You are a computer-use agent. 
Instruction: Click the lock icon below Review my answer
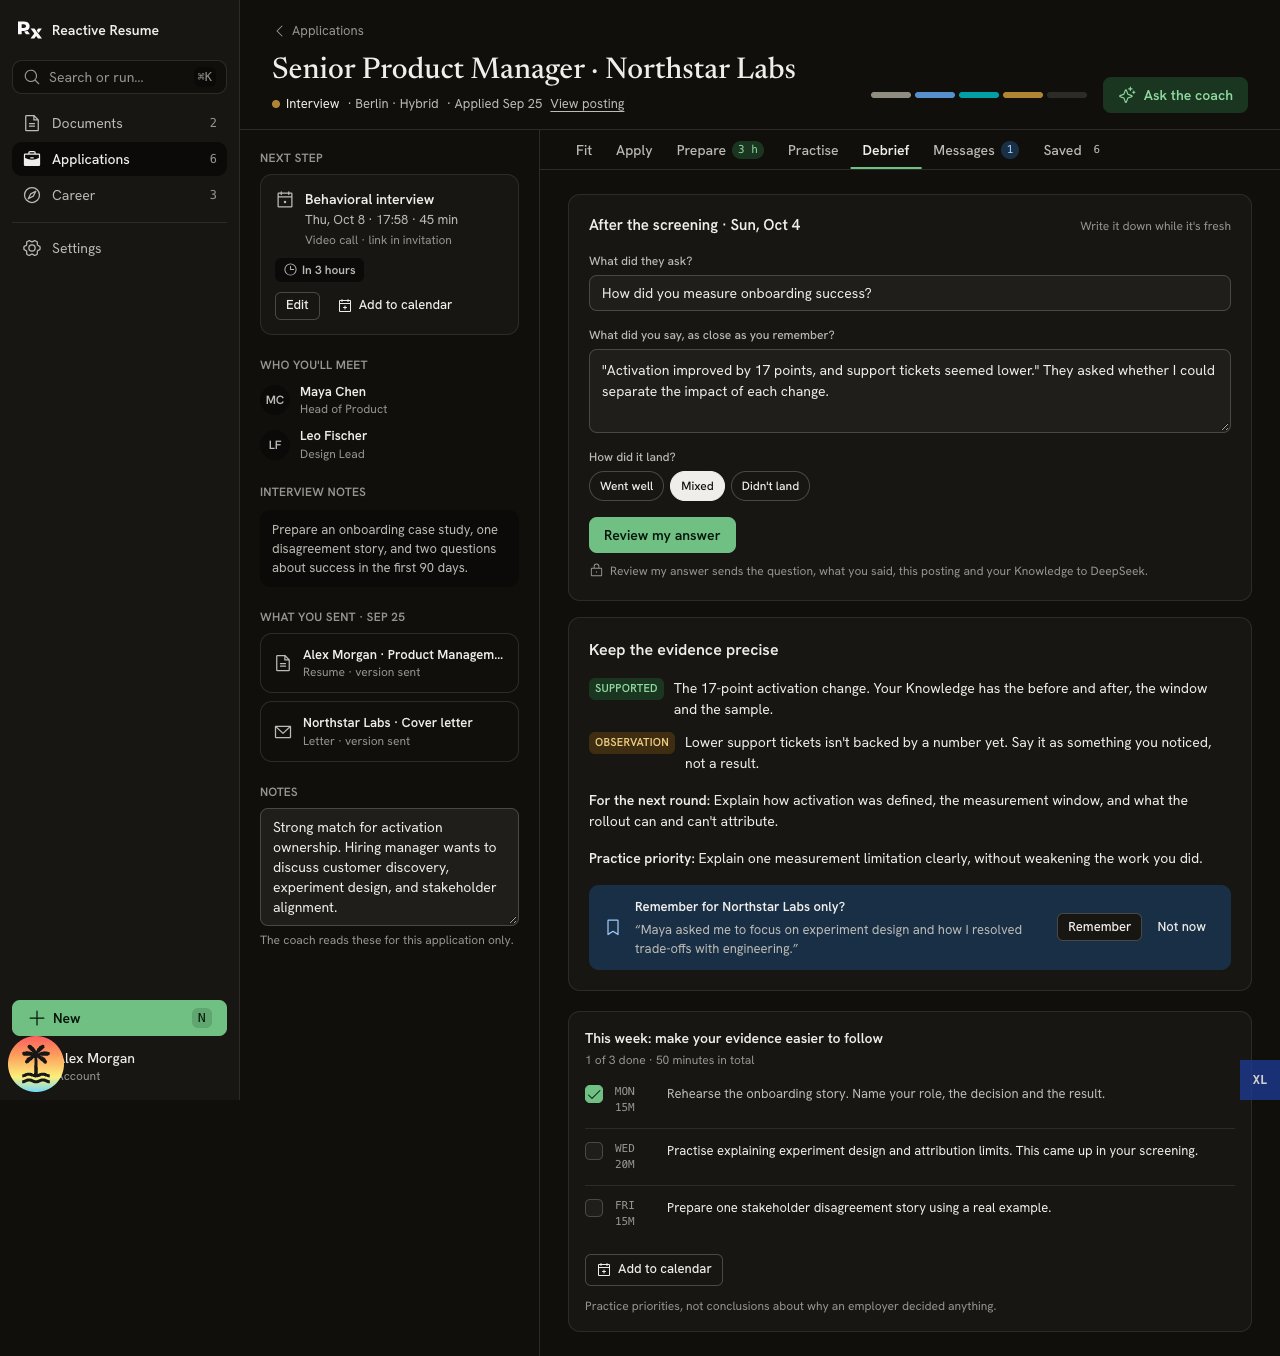click(596, 571)
